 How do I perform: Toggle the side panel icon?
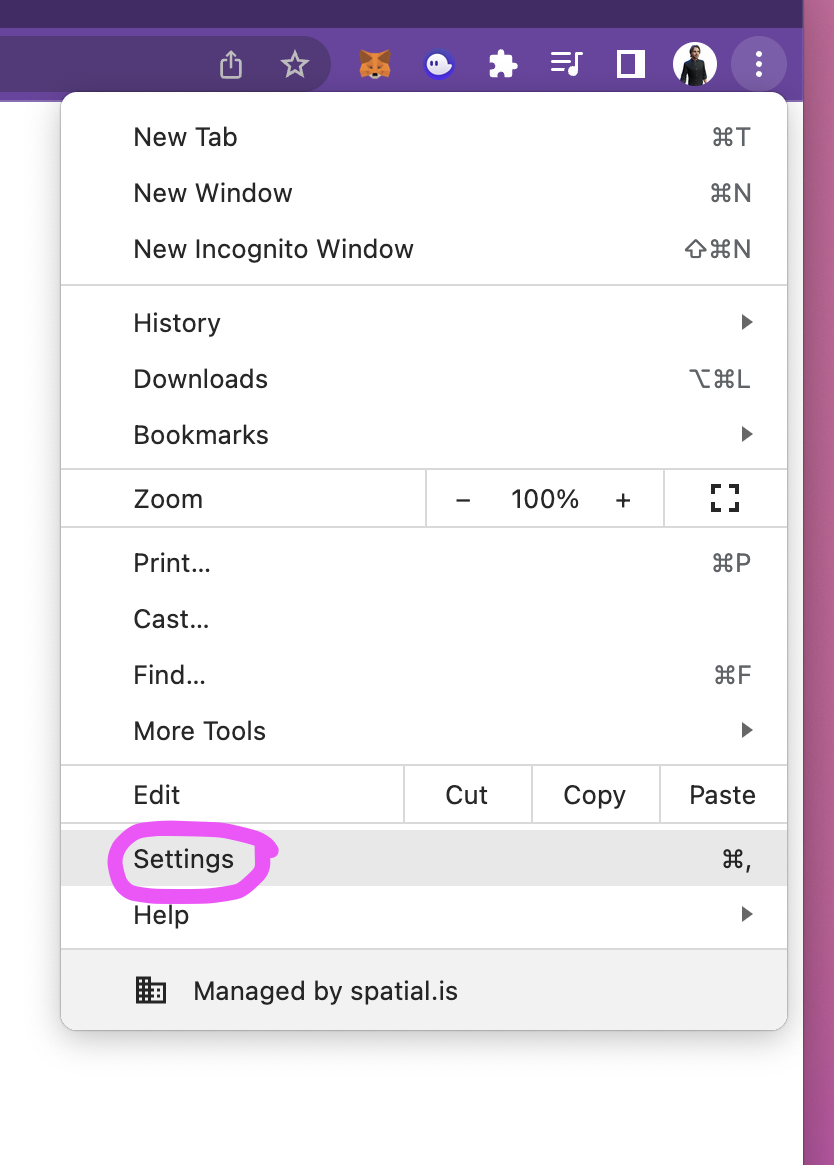(630, 64)
